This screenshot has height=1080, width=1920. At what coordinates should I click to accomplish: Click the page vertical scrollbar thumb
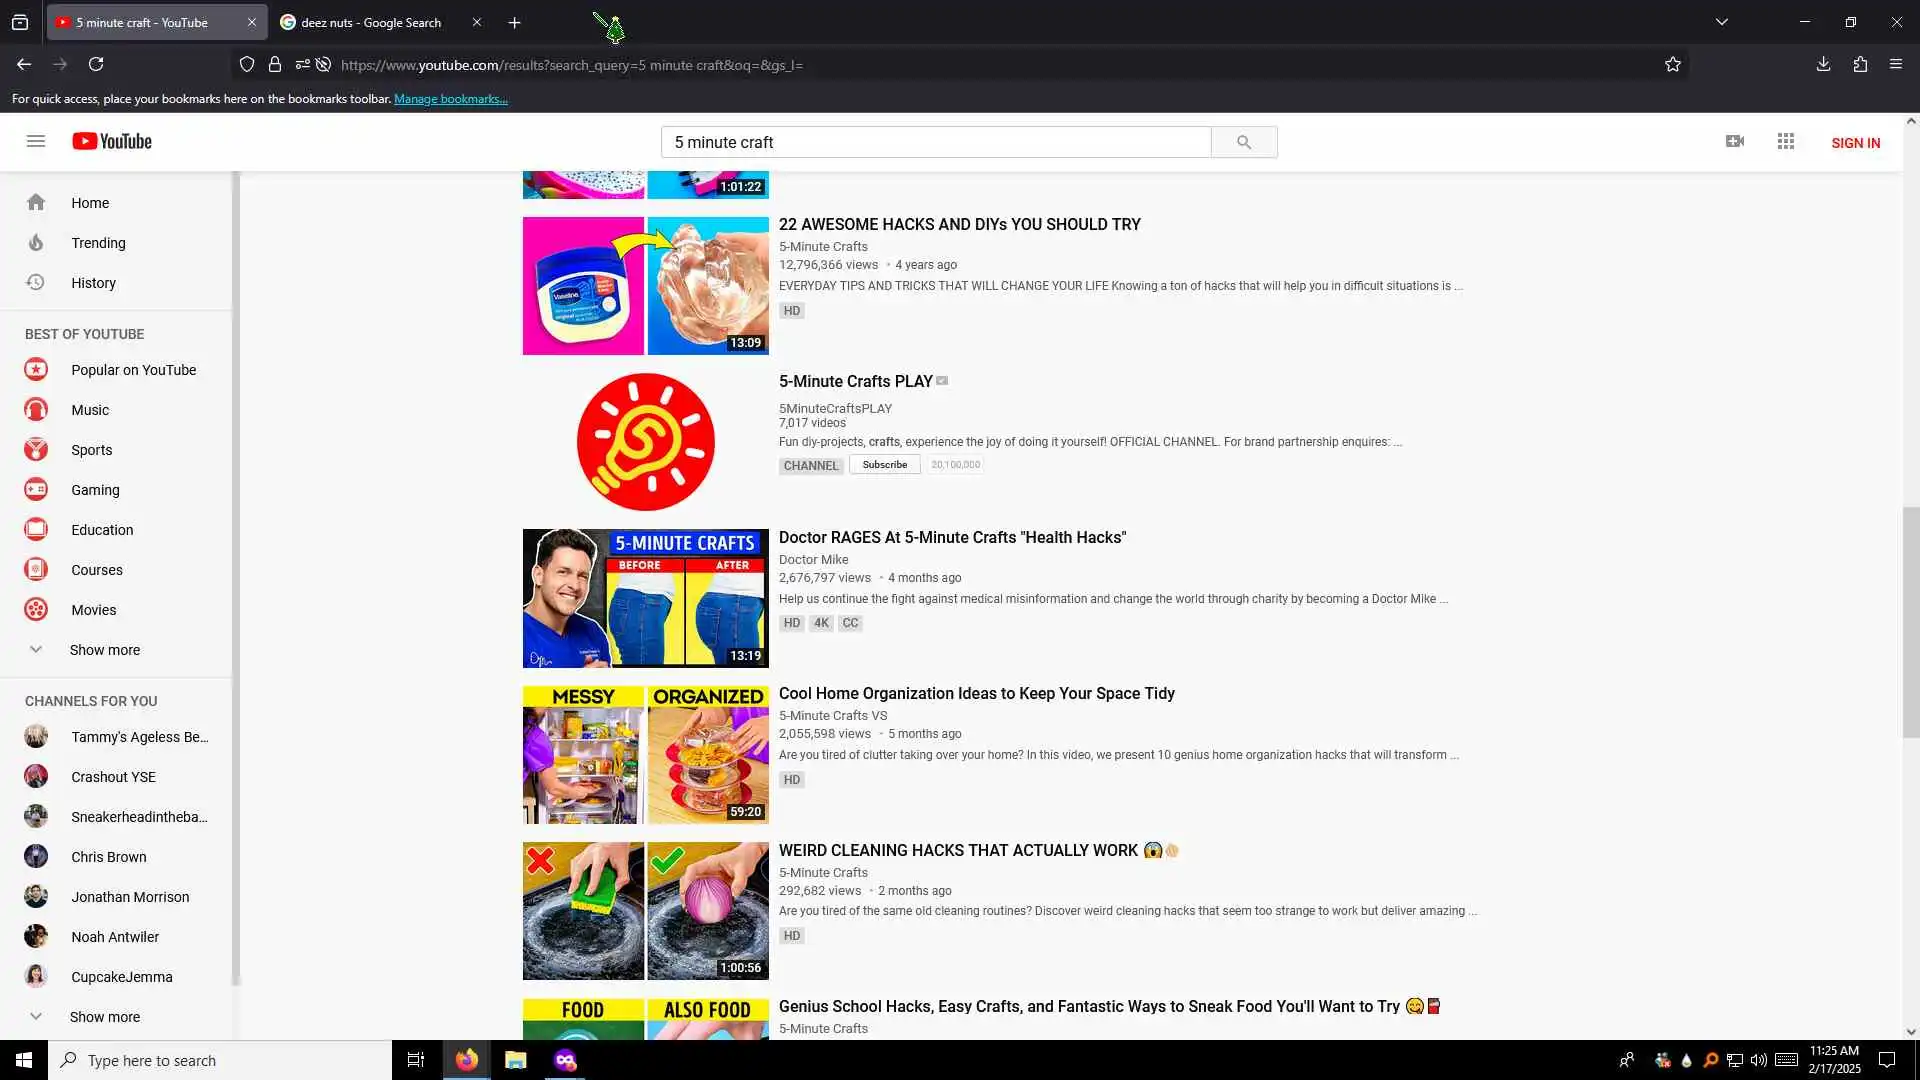[x=1911, y=620]
